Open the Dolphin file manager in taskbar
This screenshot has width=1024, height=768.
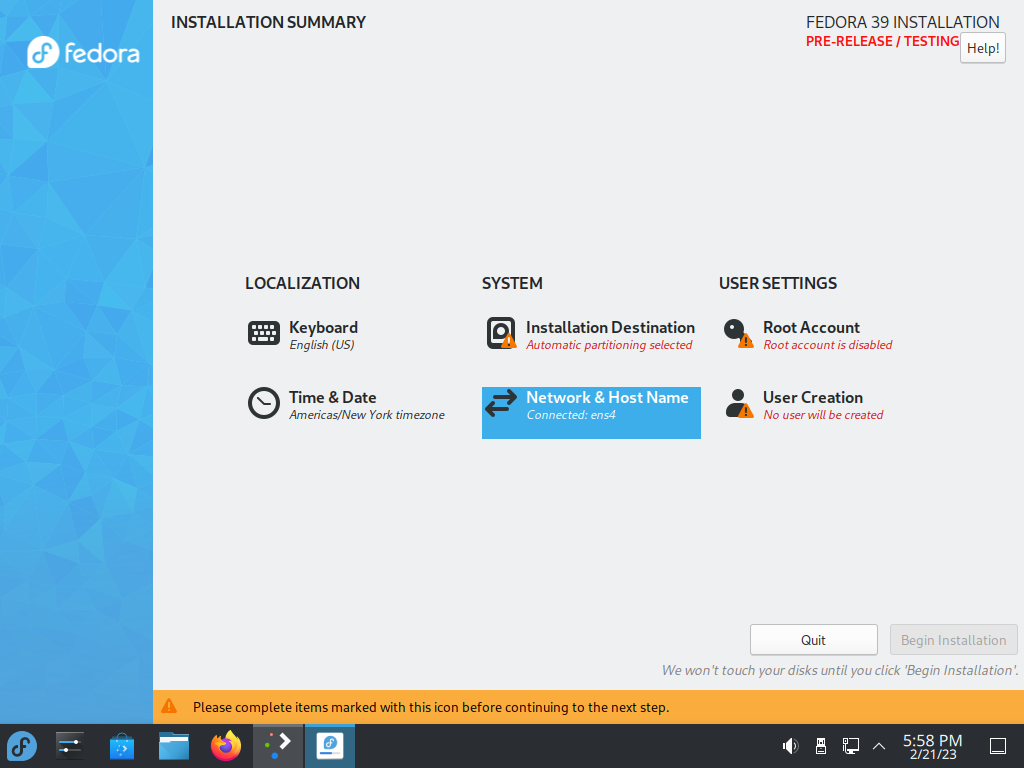[174, 746]
